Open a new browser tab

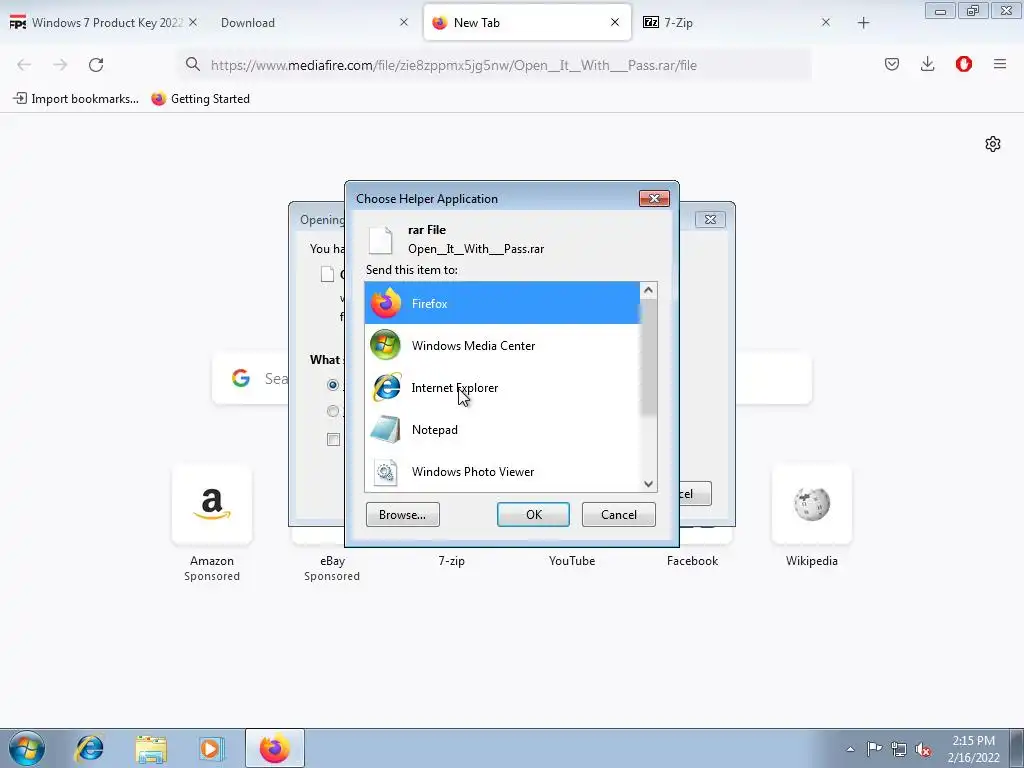(863, 23)
